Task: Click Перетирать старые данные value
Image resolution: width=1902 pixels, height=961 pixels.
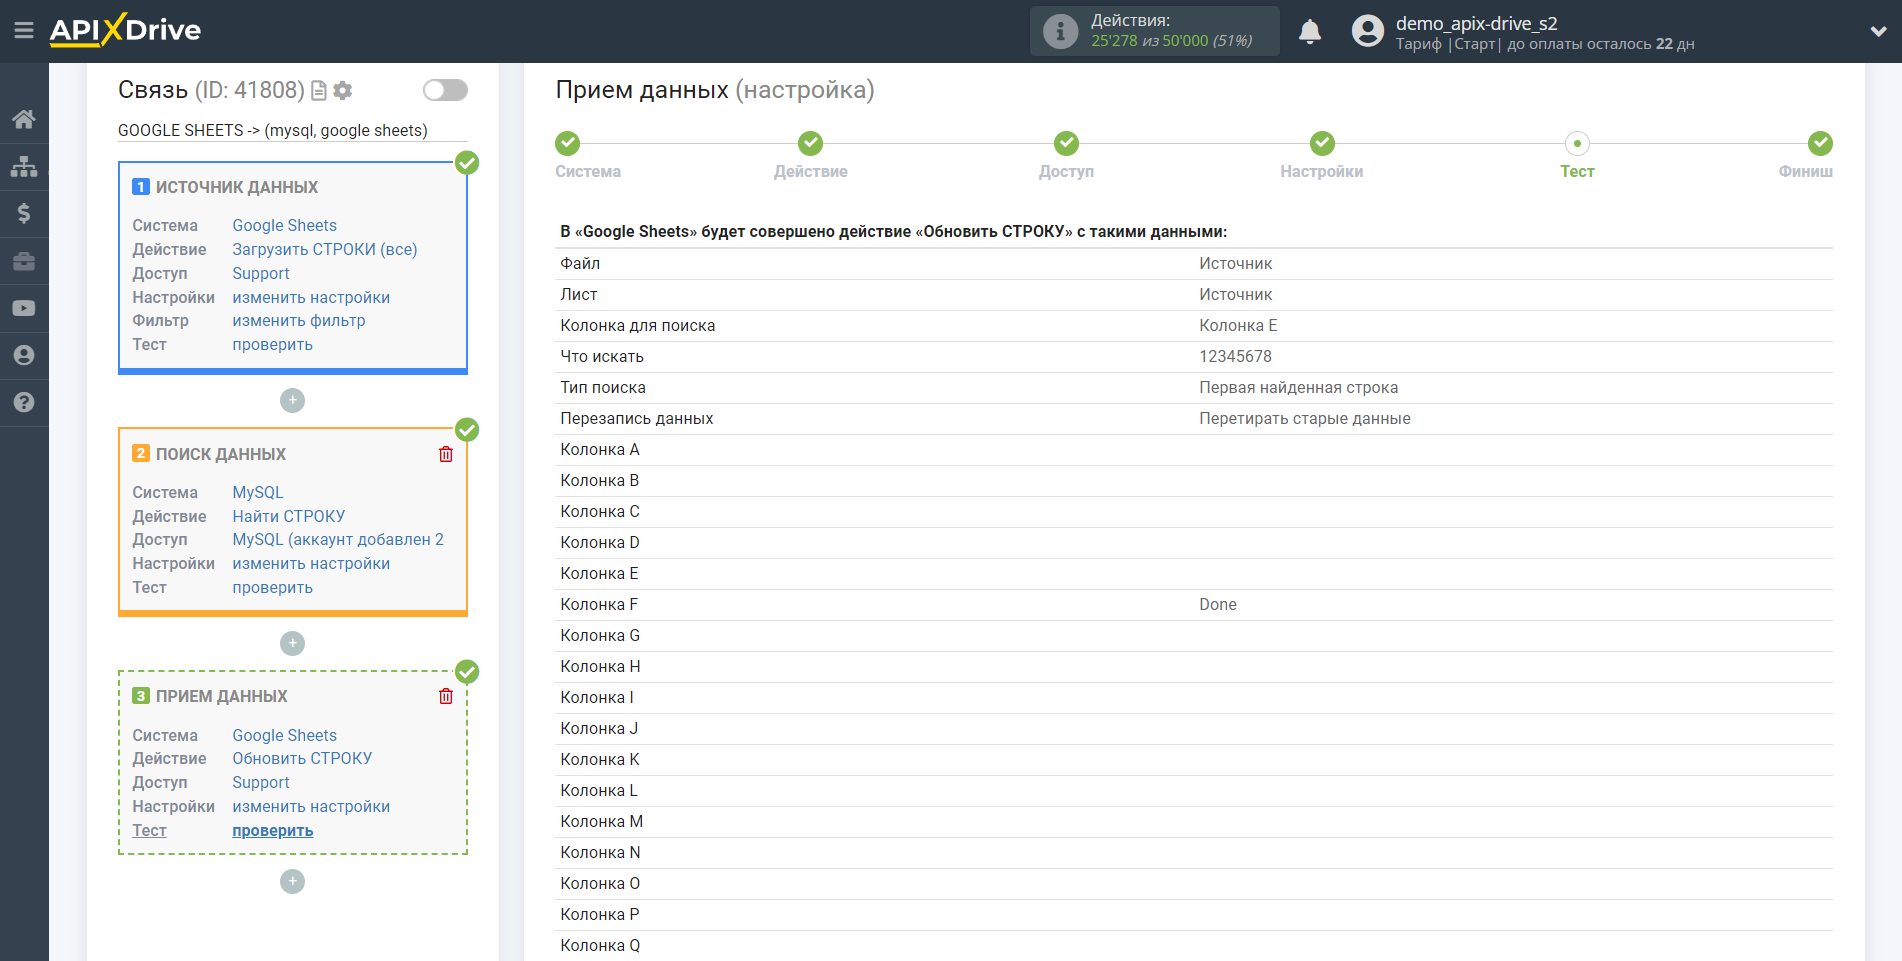Action: coord(1305,418)
